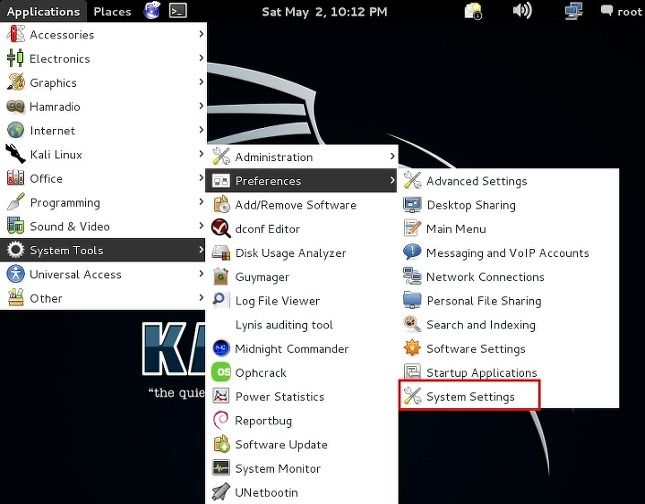
Task: Expand the Accessories submenu arrow
Action: (201, 34)
